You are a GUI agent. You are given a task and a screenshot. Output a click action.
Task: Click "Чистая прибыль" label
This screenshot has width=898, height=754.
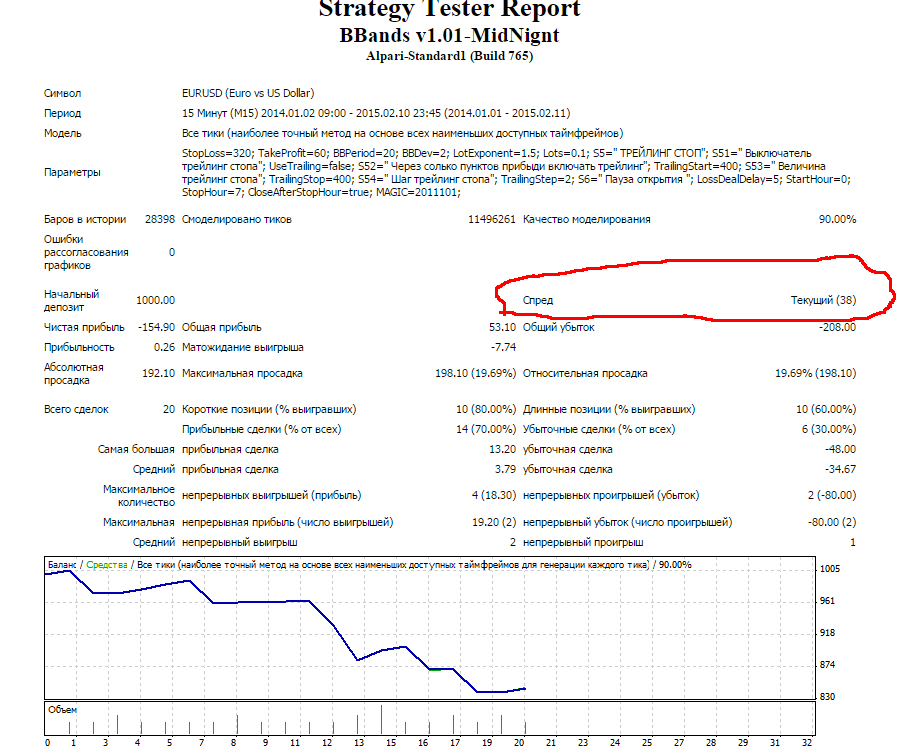(x=84, y=327)
